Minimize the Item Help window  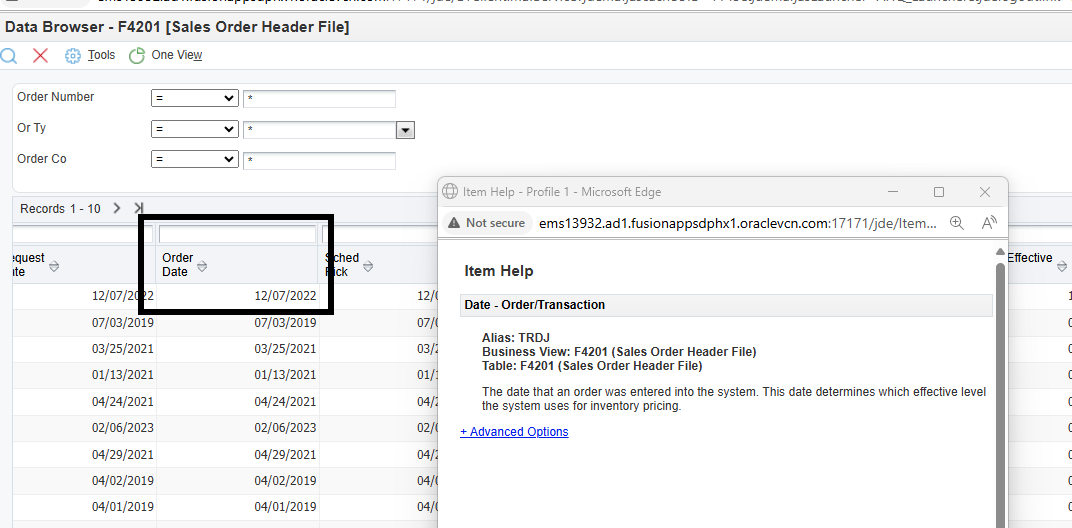tap(893, 192)
